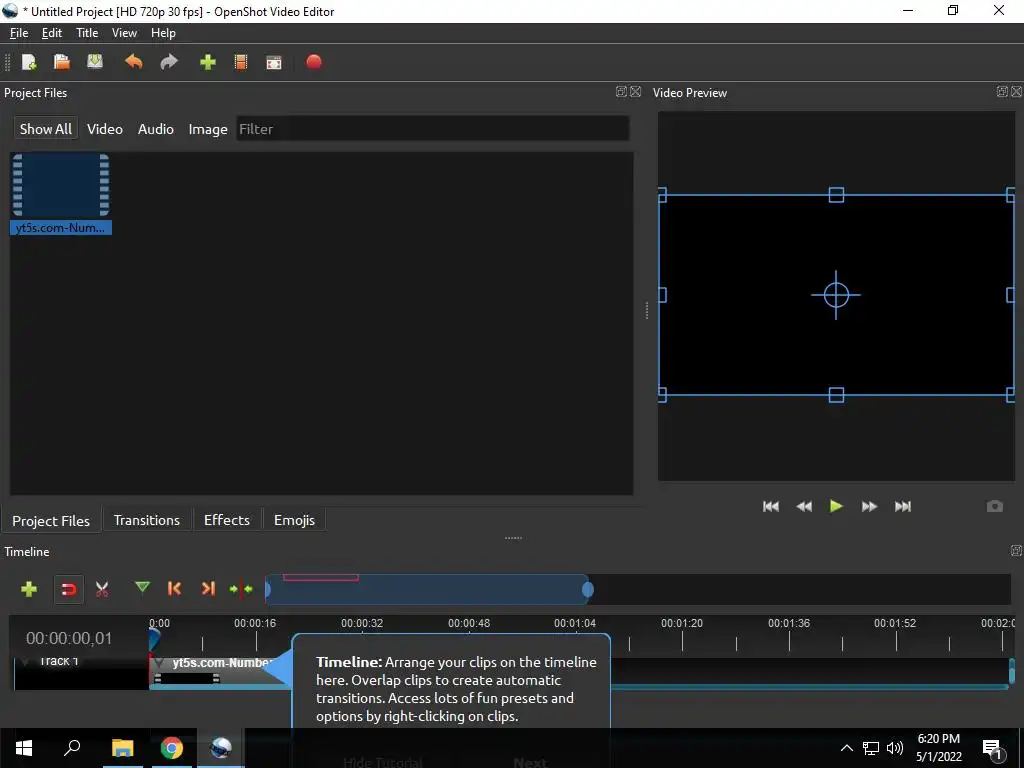The width and height of the screenshot is (1024, 768).
Task: Switch to Emojis tab
Action: 294,520
